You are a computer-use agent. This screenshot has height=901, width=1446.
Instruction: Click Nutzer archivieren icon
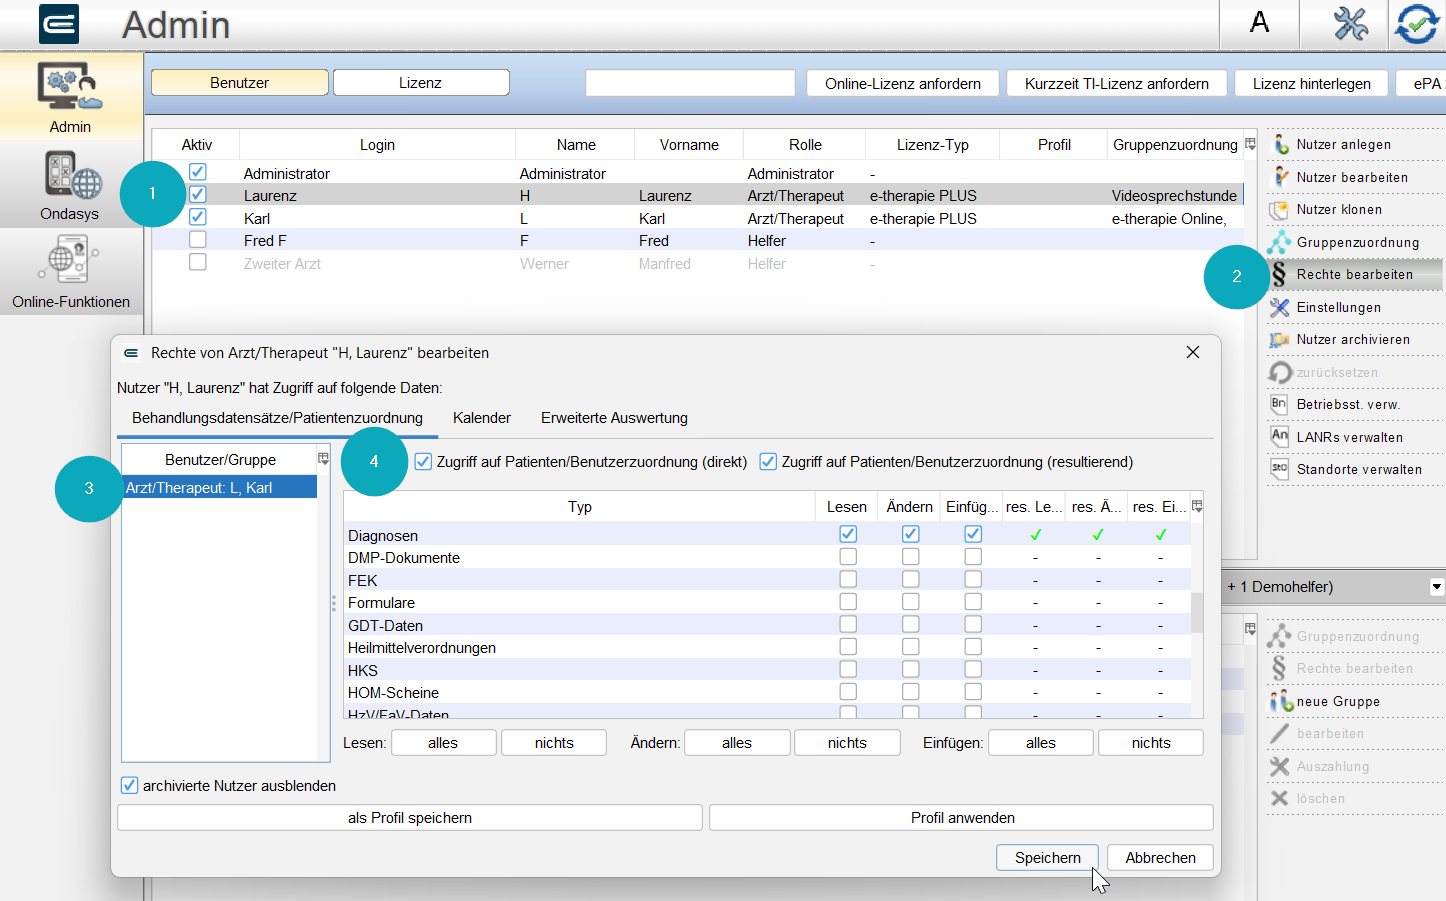click(x=1280, y=340)
